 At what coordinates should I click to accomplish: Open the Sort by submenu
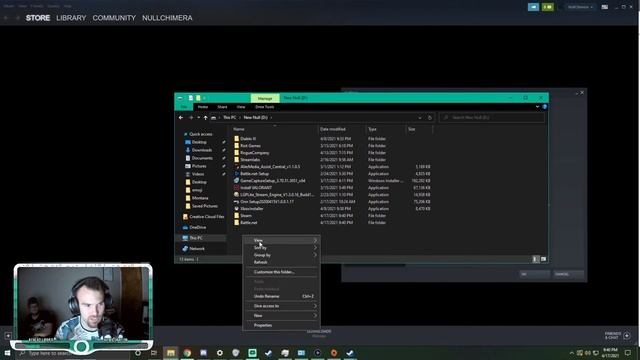pos(281,248)
